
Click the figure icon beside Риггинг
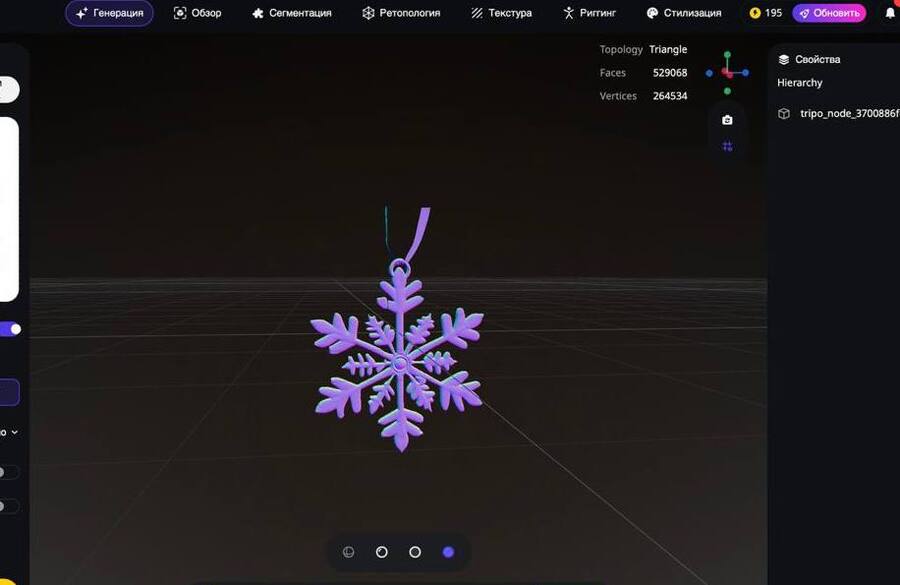(568, 13)
